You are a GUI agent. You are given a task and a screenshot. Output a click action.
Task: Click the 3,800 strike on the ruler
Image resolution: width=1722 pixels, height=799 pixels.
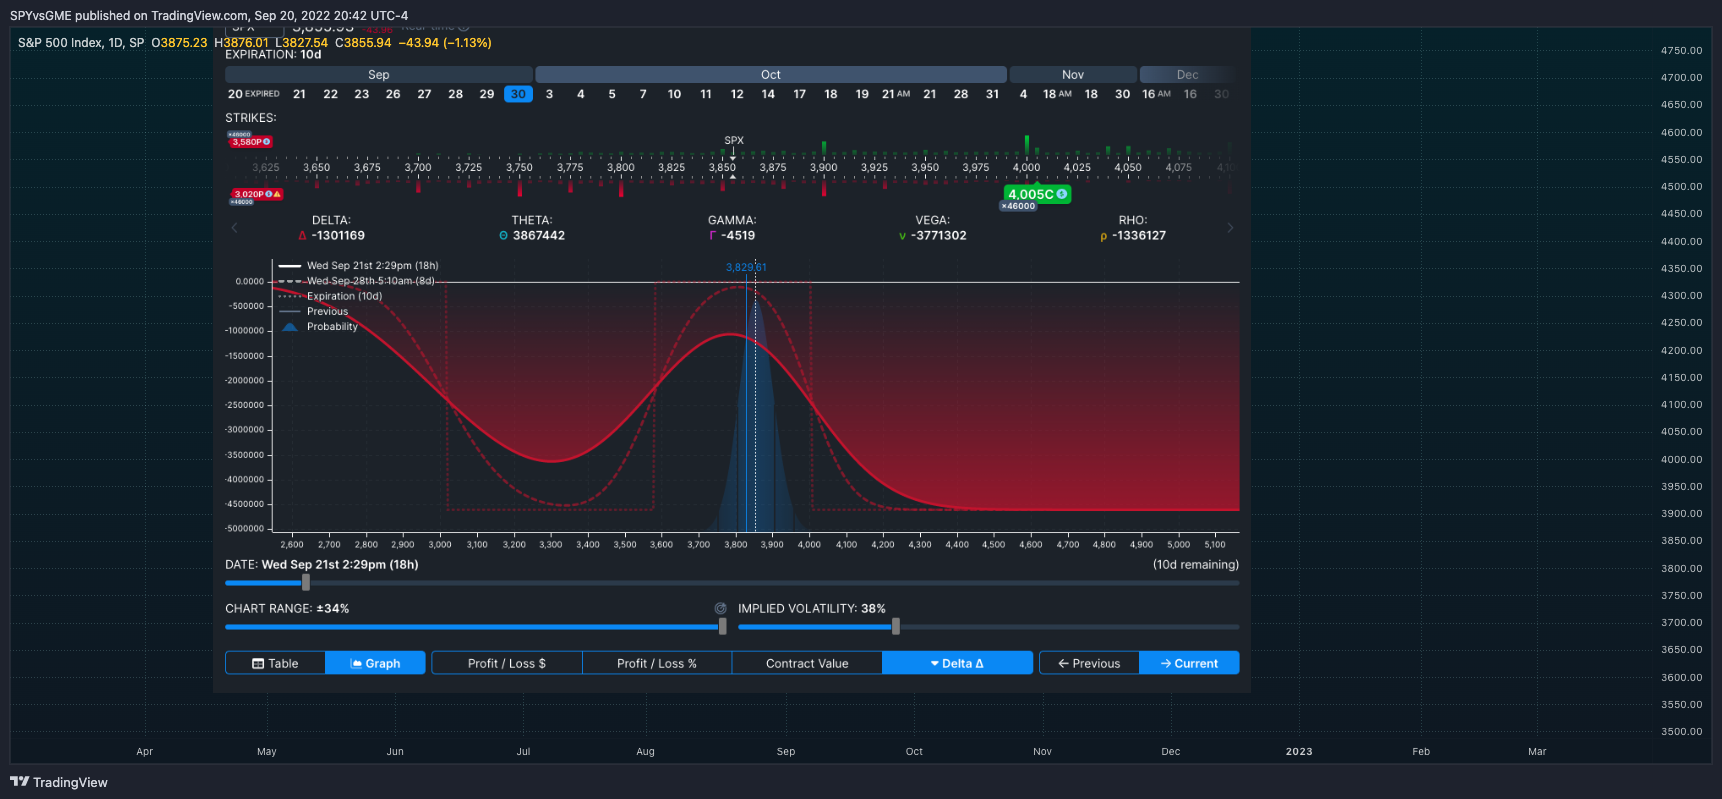[621, 167]
